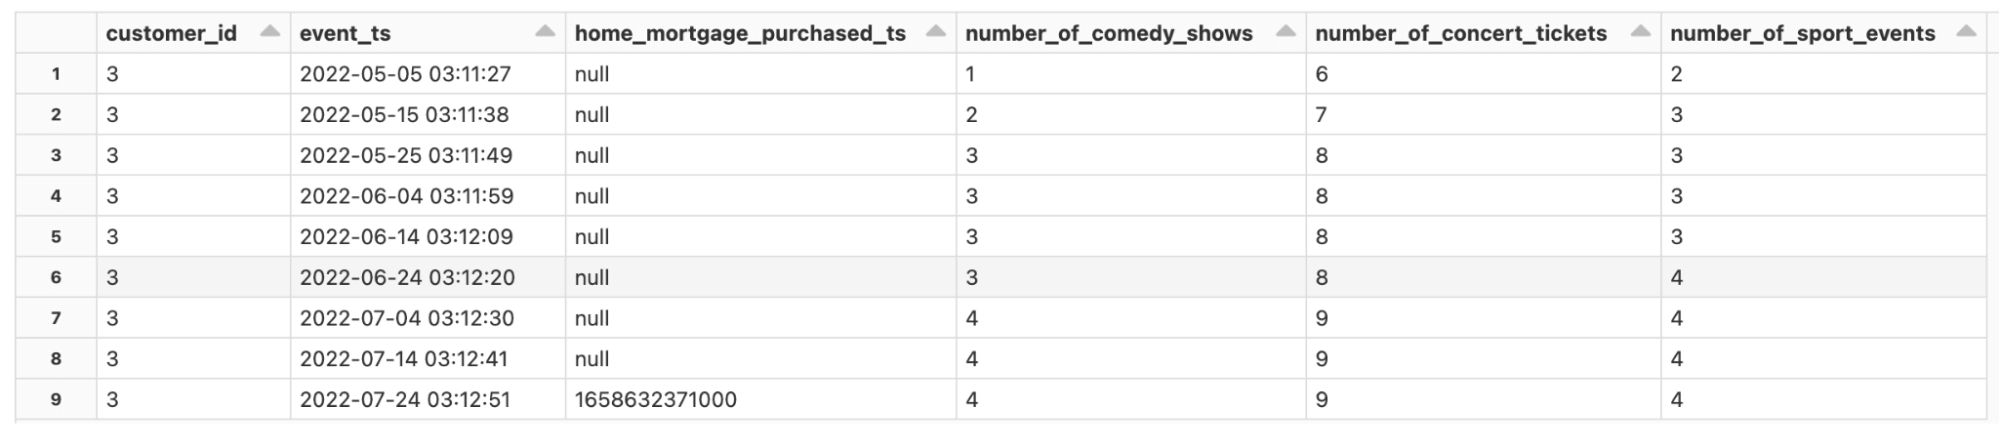Viewport: 1999px width, 429px height.
Task: Click the customer_id column sort arrow
Action: [269, 32]
